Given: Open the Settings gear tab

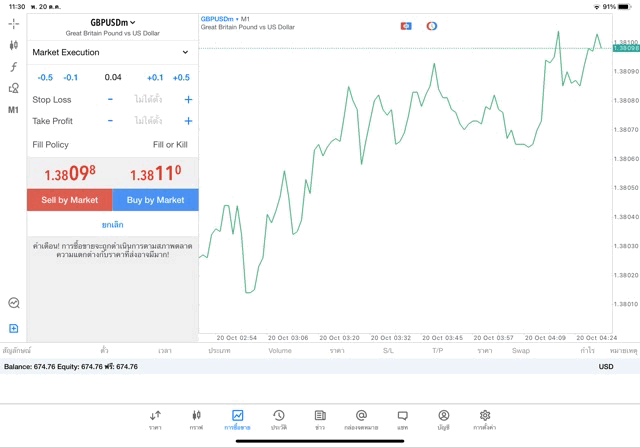Looking at the screenshot, I should pos(485,419).
